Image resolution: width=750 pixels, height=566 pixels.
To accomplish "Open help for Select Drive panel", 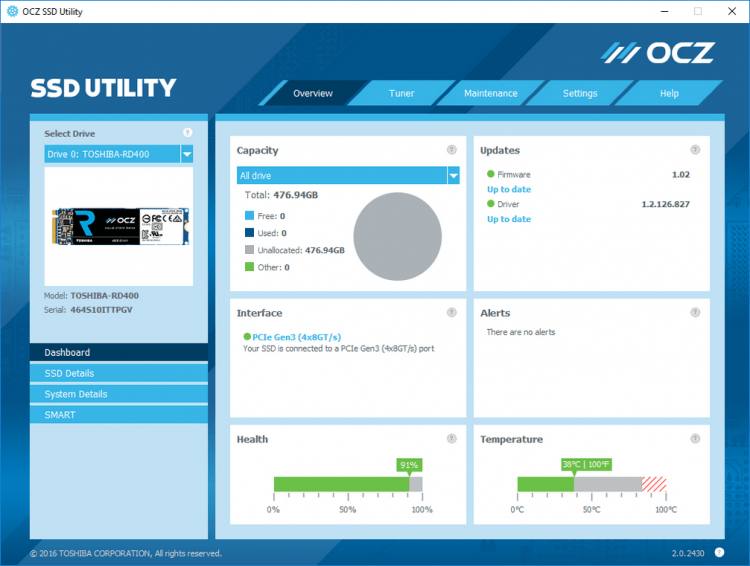I will [x=188, y=133].
